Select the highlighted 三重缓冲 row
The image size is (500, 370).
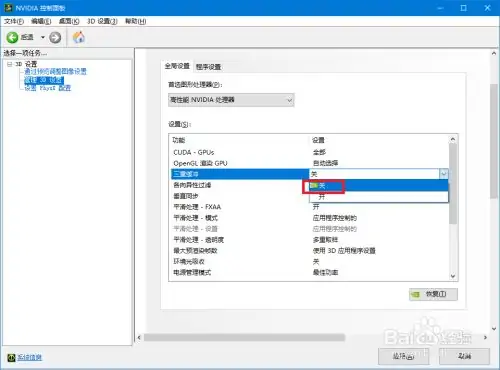pos(240,174)
